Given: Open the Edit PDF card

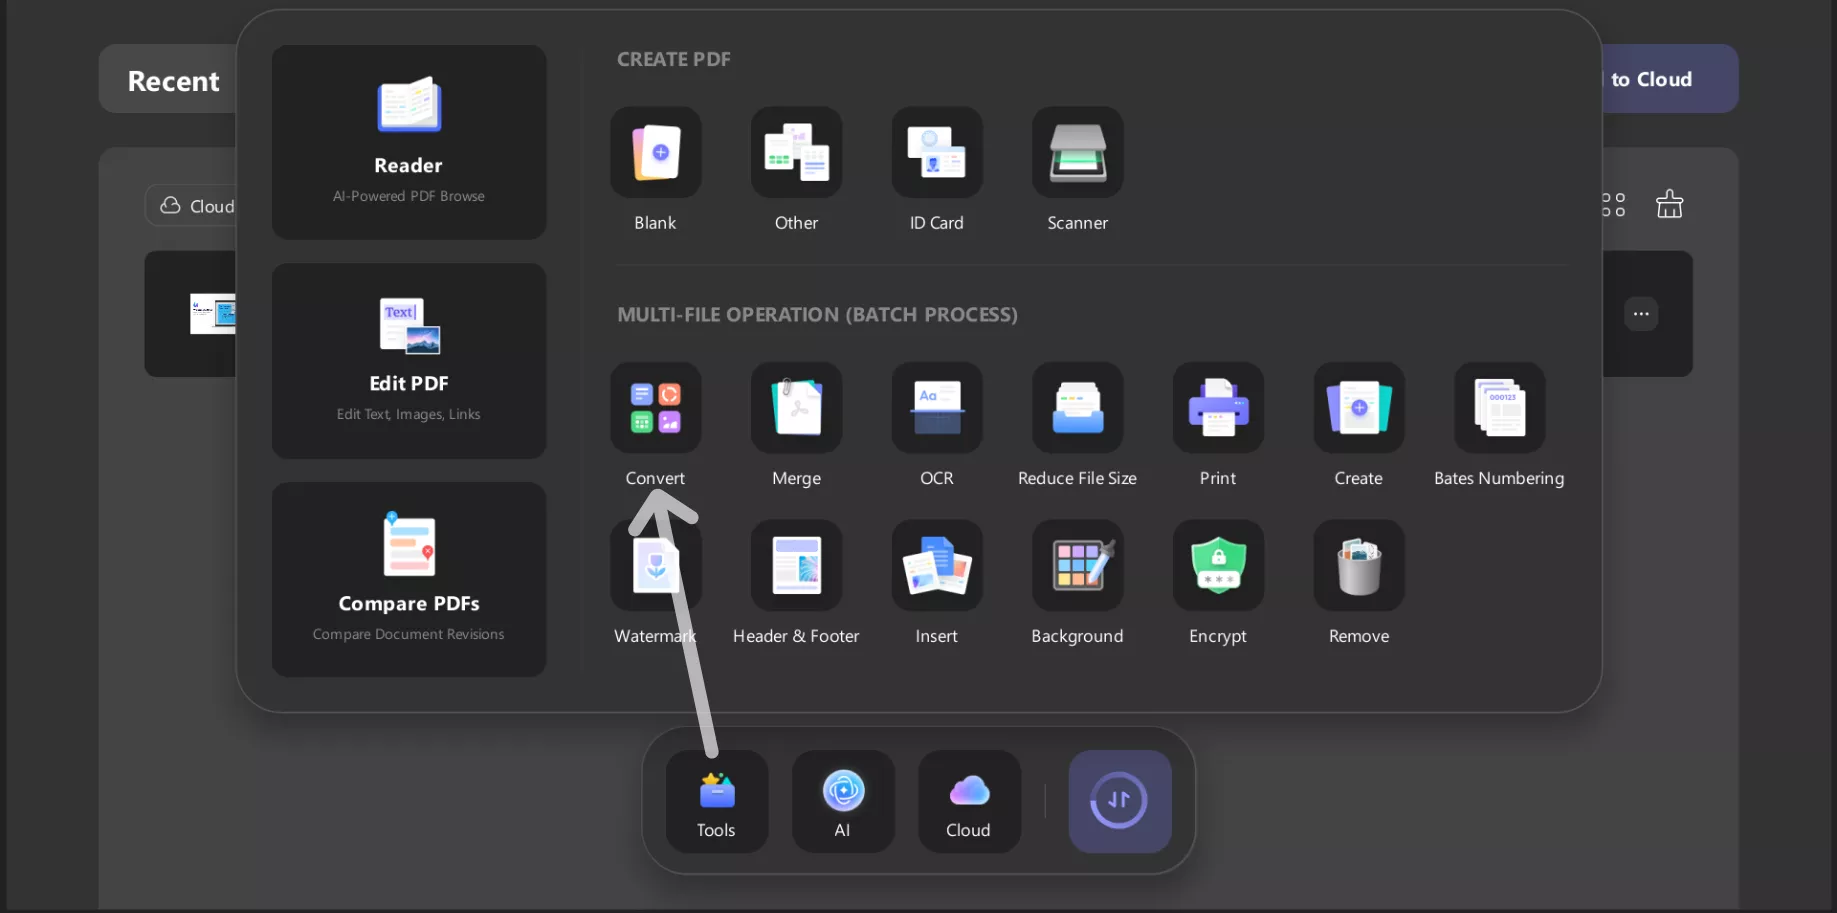Looking at the screenshot, I should pos(409,361).
